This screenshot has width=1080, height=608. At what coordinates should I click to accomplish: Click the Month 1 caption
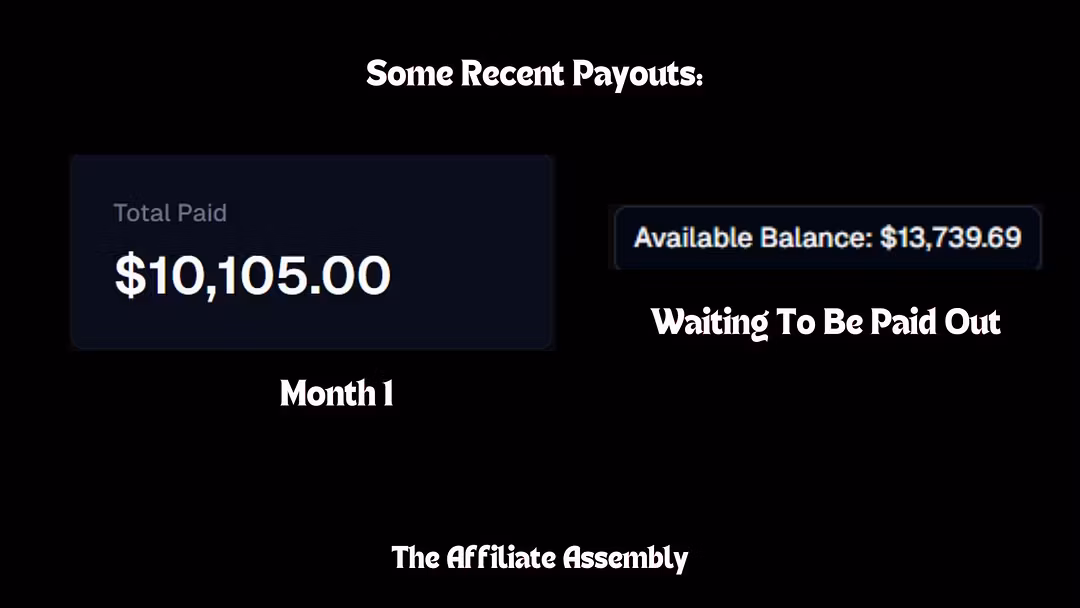336,393
